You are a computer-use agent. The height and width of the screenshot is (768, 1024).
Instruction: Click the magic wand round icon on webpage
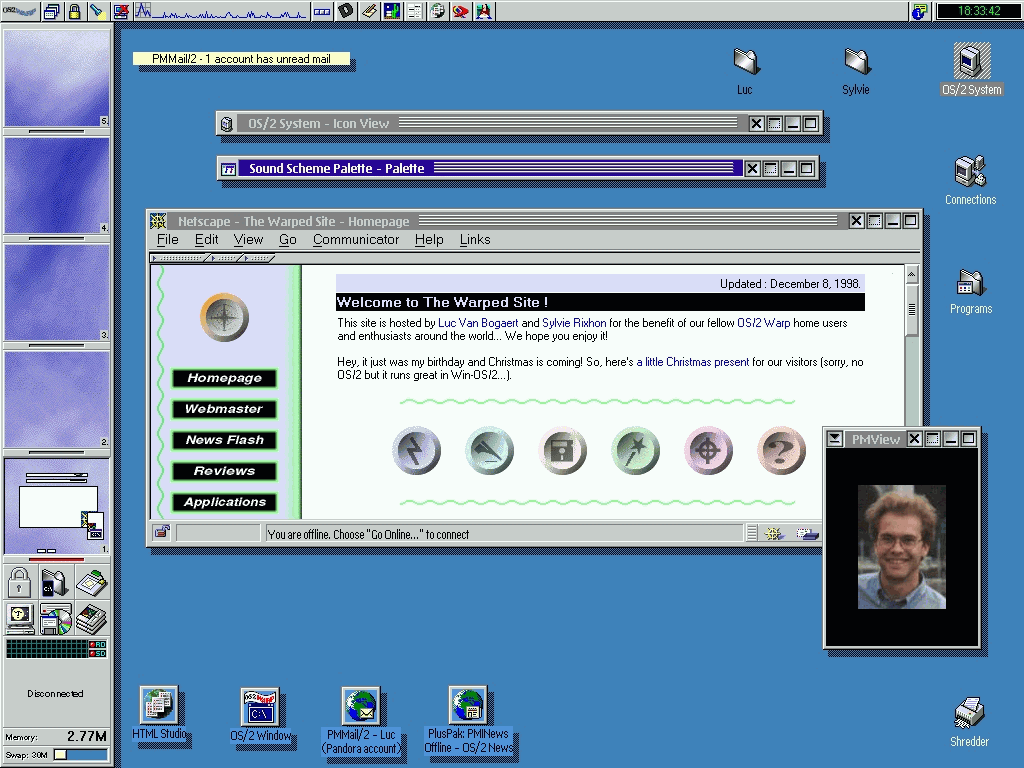tap(635, 451)
